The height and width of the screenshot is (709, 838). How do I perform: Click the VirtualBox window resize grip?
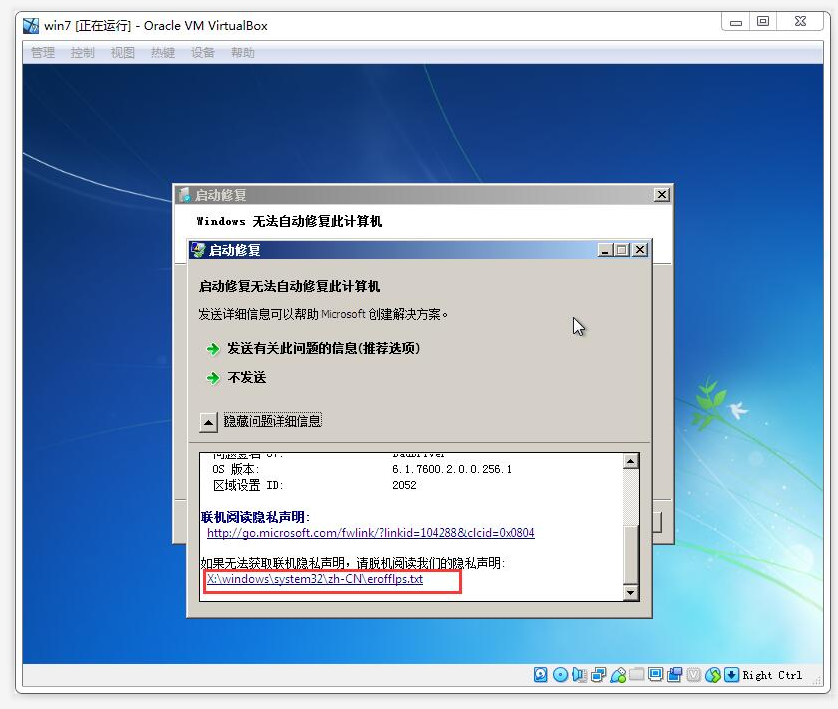click(x=817, y=681)
